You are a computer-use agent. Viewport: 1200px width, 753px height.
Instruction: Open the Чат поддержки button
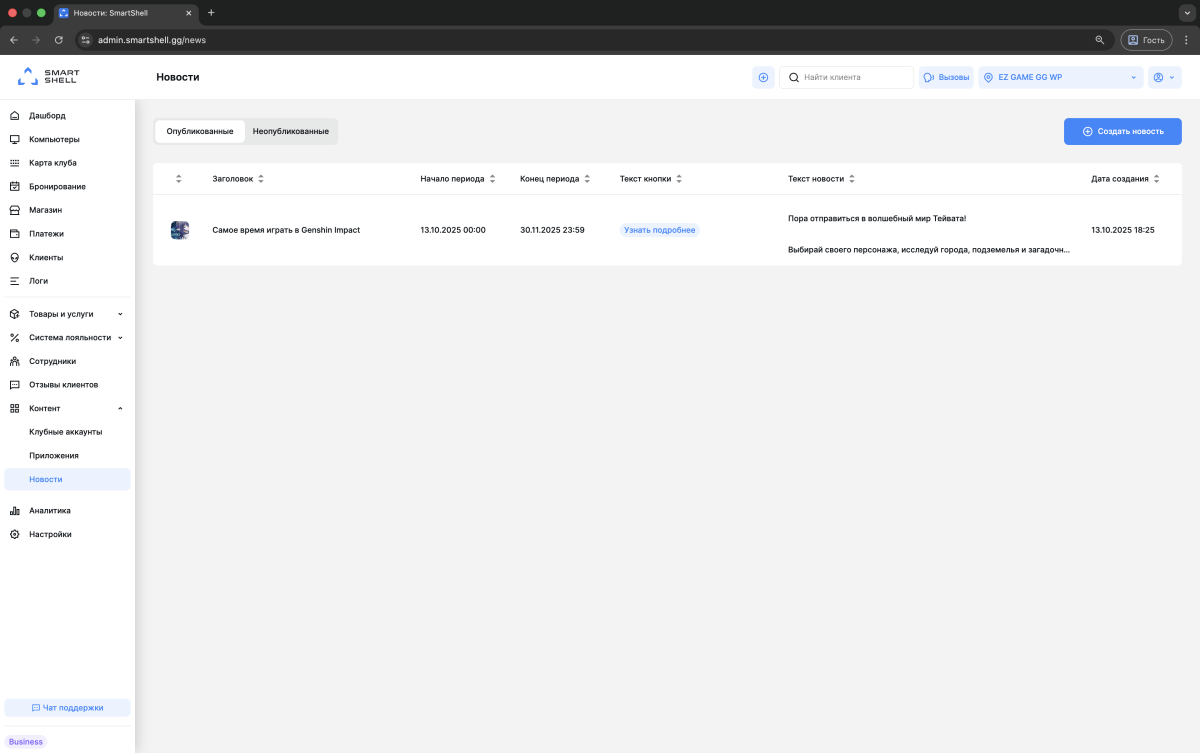(x=67, y=707)
